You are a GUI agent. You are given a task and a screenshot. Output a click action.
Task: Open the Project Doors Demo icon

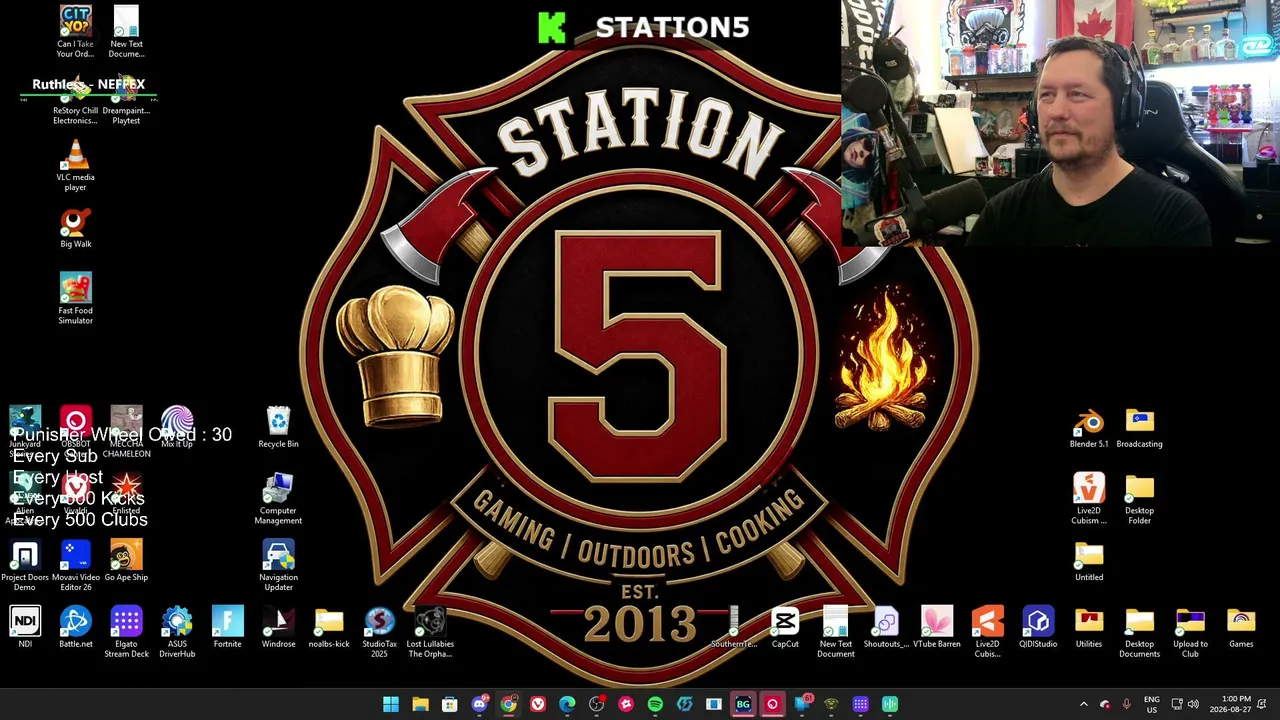(25, 566)
